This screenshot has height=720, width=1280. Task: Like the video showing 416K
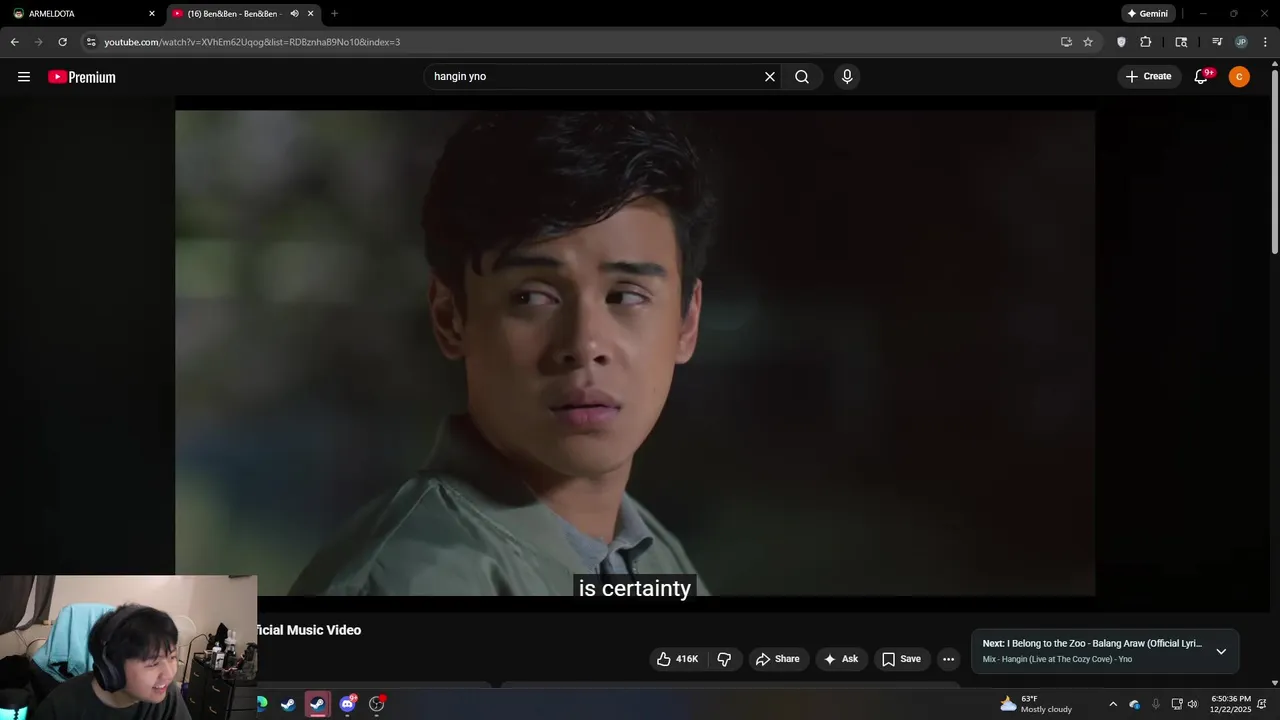[x=677, y=659]
